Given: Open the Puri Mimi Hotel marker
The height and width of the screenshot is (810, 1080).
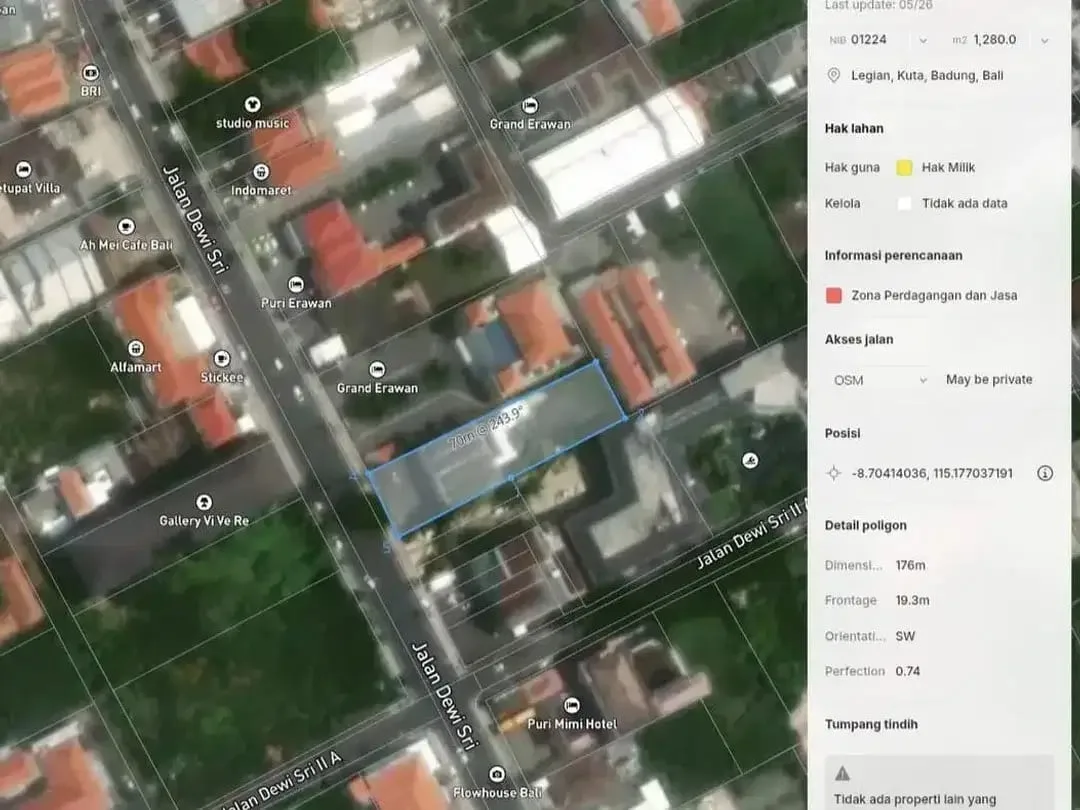Looking at the screenshot, I should pos(572,705).
